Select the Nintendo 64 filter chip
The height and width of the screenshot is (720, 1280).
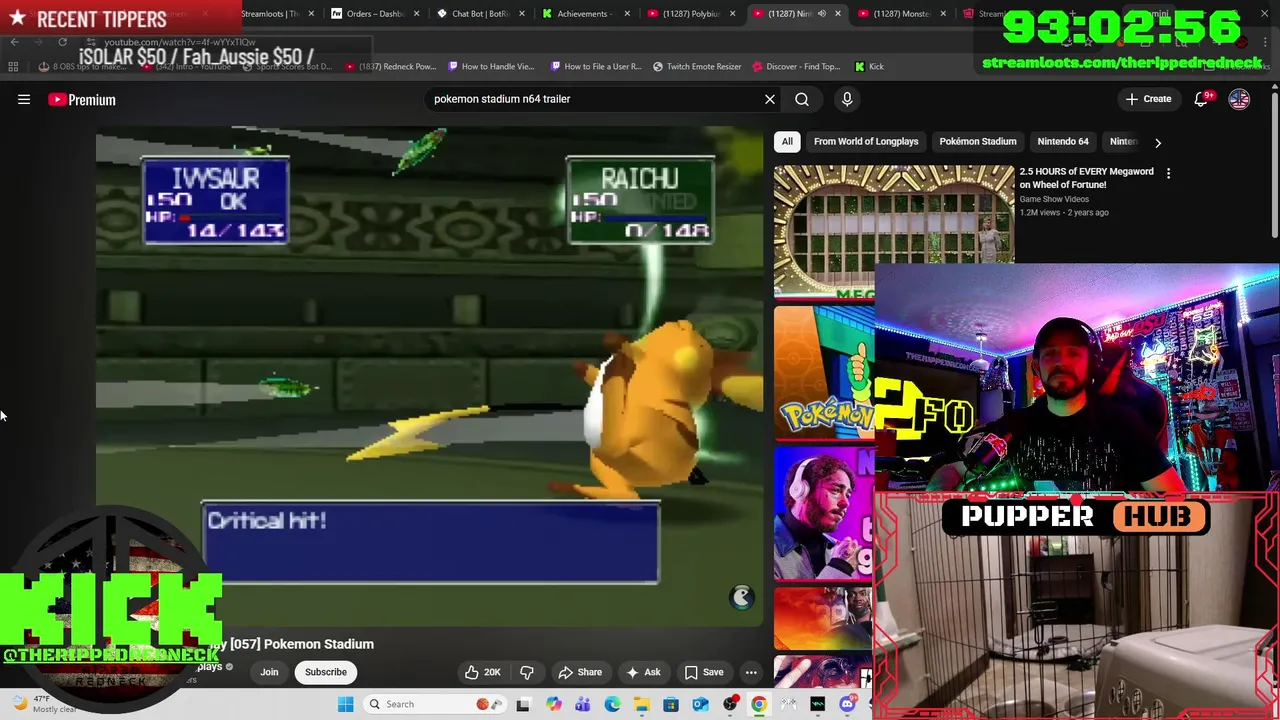pyautogui.click(x=1063, y=142)
